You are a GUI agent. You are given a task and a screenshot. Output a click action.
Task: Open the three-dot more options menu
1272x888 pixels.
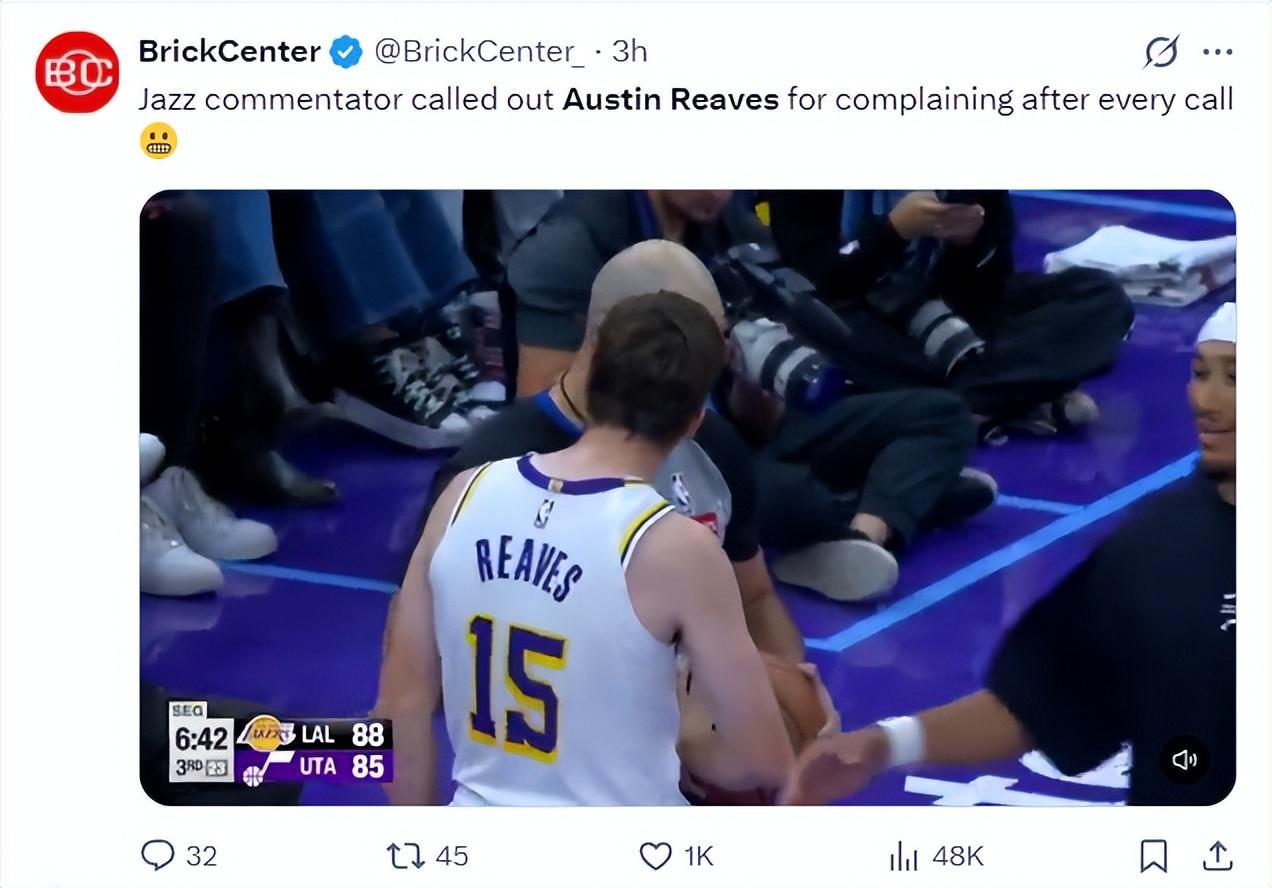pyautogui.click(x=1217, y=52)
